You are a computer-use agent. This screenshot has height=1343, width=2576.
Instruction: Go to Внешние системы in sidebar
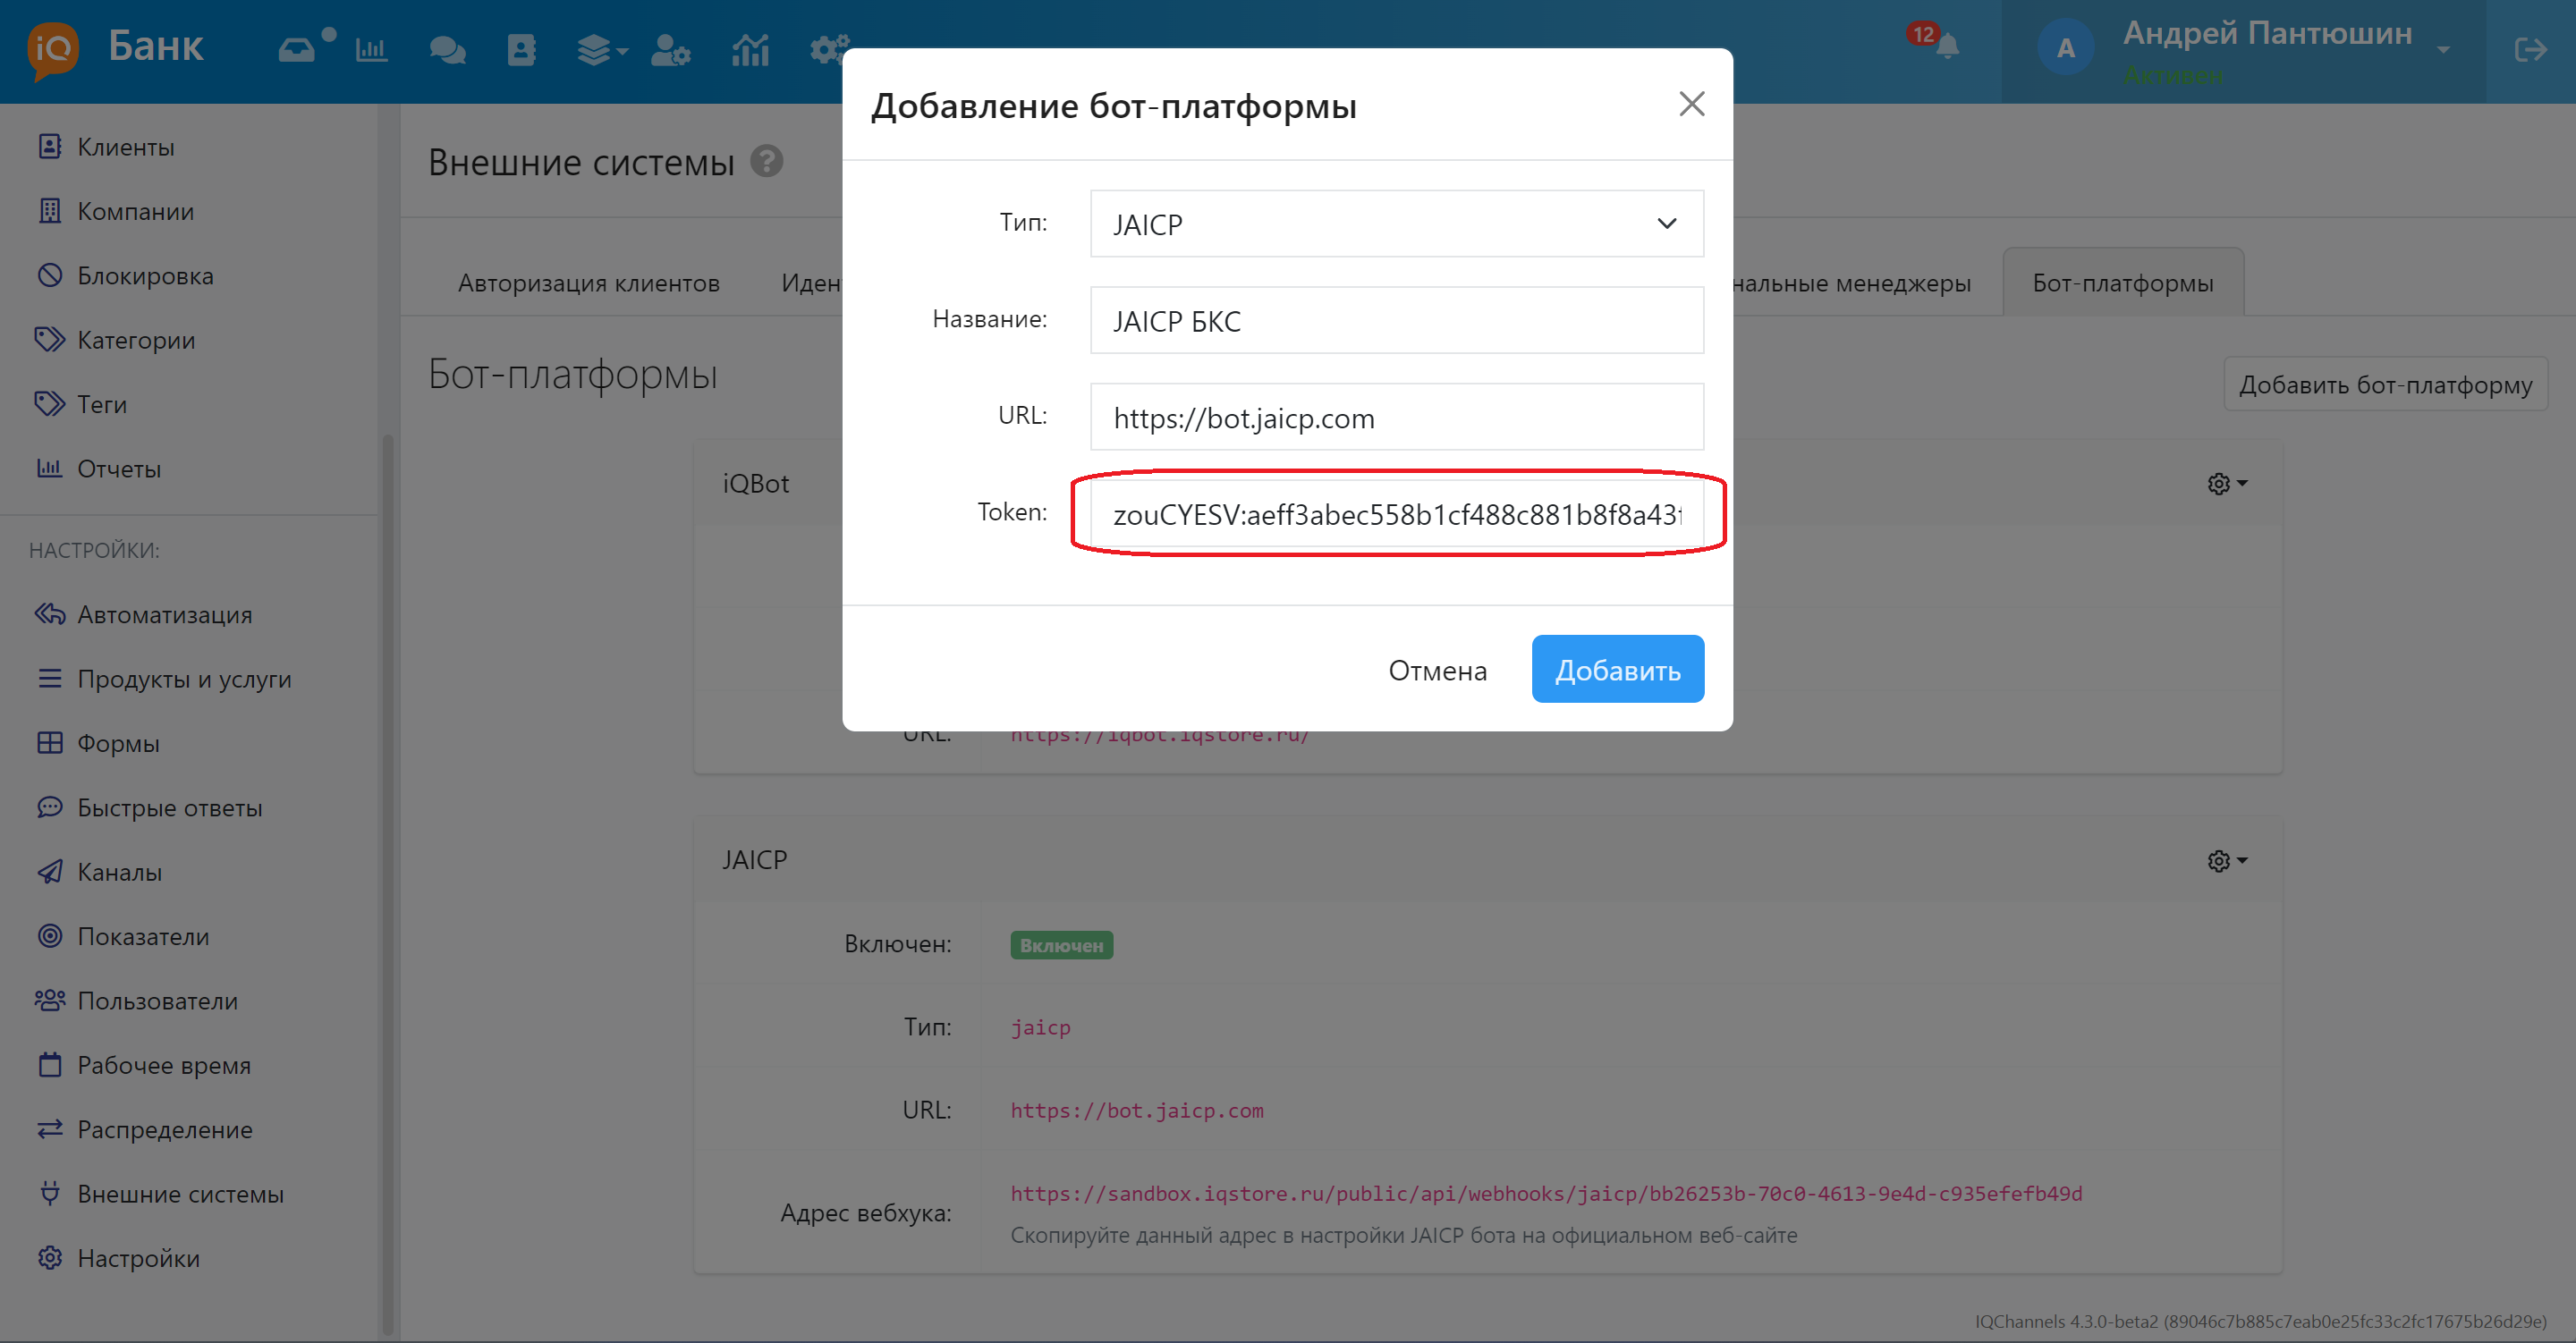click(x=180, y=1194)
